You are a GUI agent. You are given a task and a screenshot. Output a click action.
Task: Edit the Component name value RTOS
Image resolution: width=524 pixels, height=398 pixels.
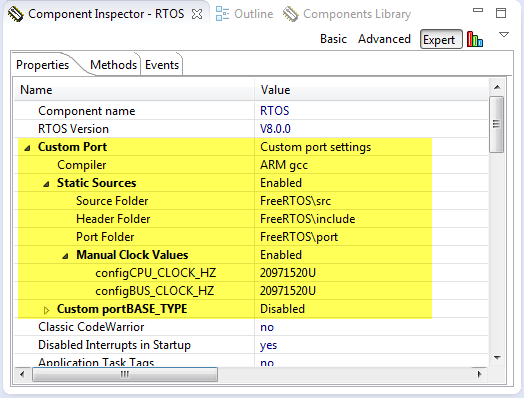pyautogui.click(x=274, y=111)
